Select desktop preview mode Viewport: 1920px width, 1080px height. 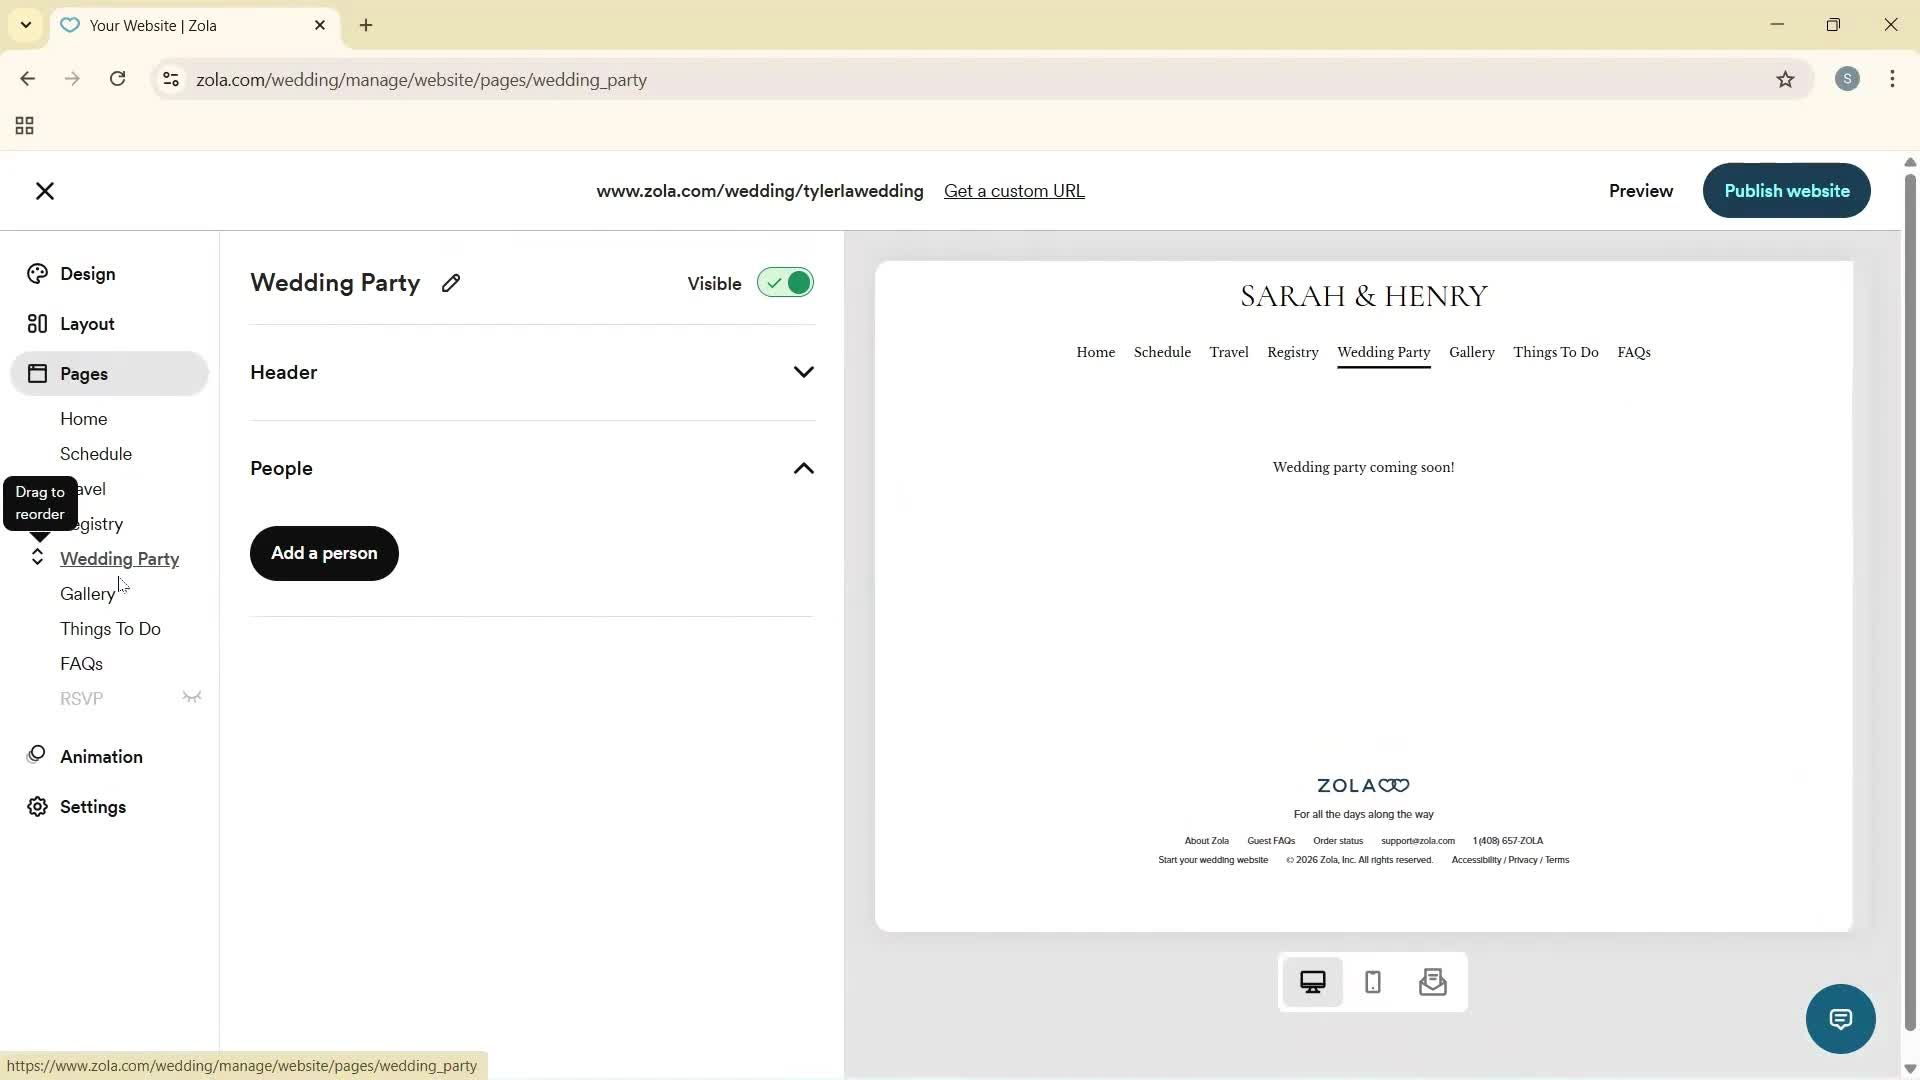[1312, 982]
